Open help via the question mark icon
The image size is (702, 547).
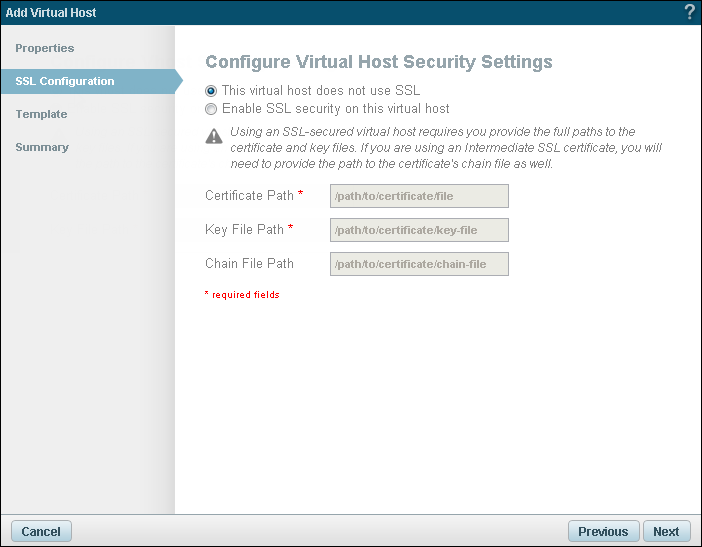coord(689,12)
